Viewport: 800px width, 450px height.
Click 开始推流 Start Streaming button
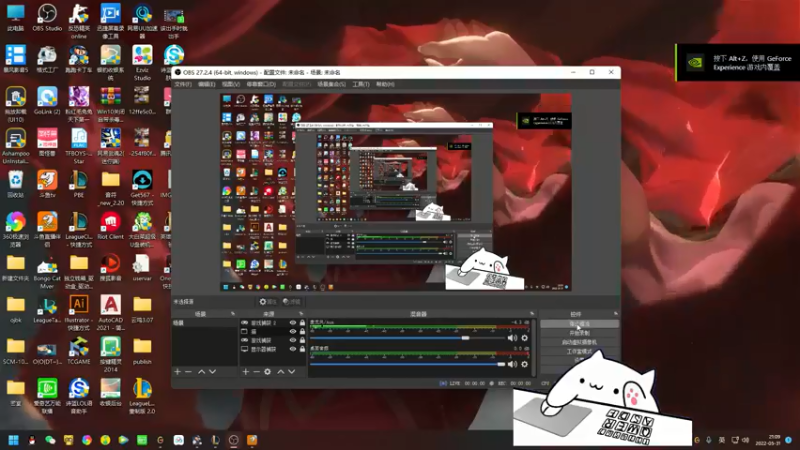[580, 324]
